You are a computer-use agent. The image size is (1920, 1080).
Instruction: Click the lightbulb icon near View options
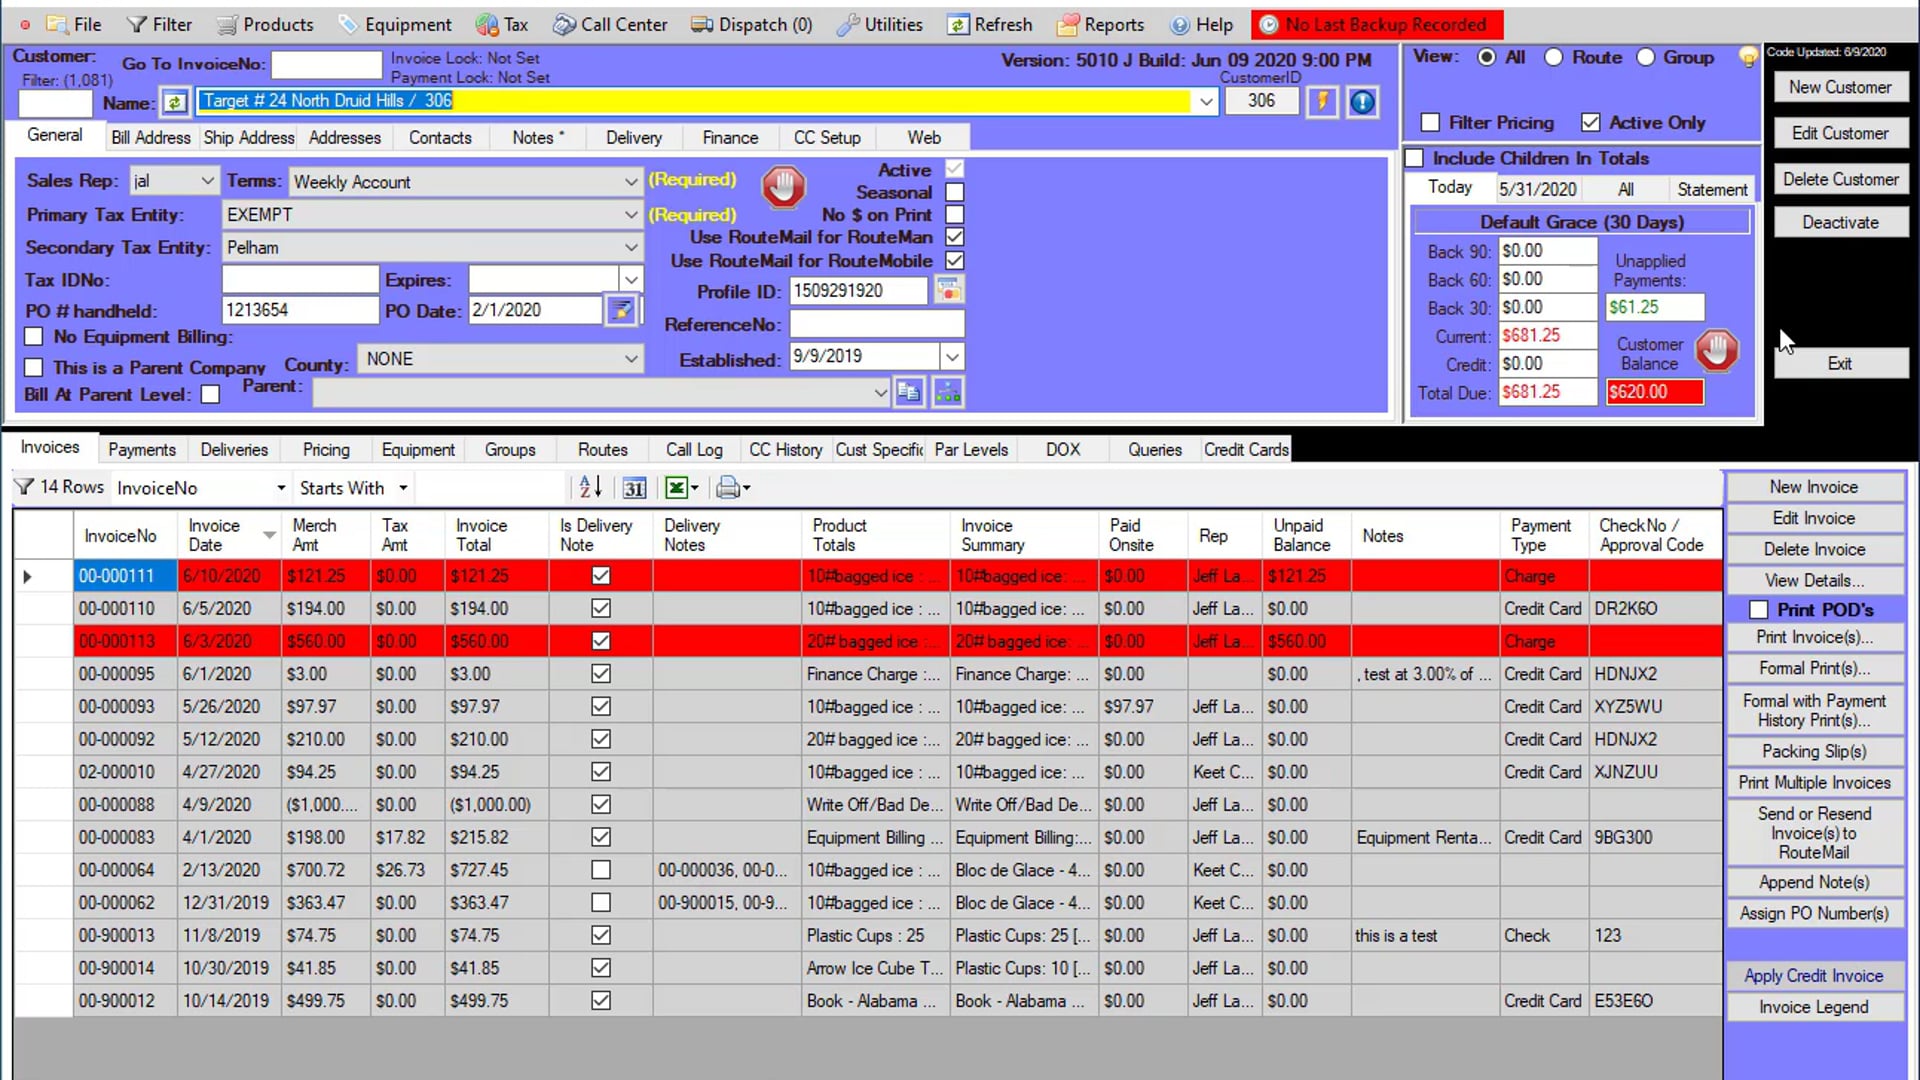click(1748, 57)
